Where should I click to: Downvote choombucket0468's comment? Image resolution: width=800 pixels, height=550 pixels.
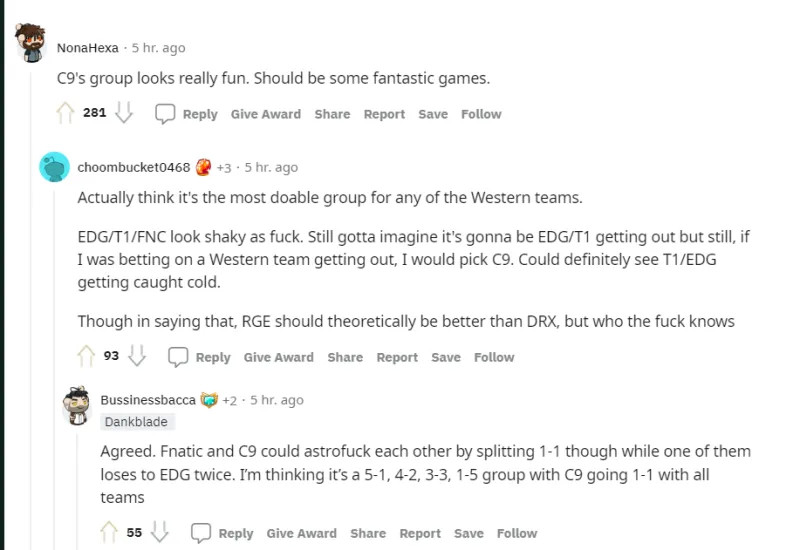click(138, 357)
